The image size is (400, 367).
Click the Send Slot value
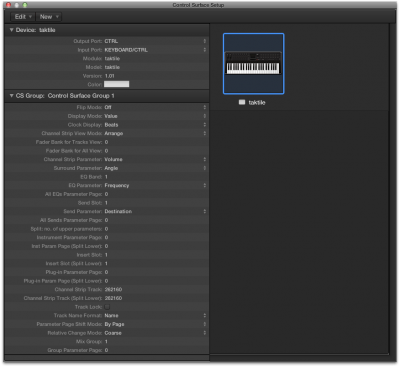click(106, 203)
